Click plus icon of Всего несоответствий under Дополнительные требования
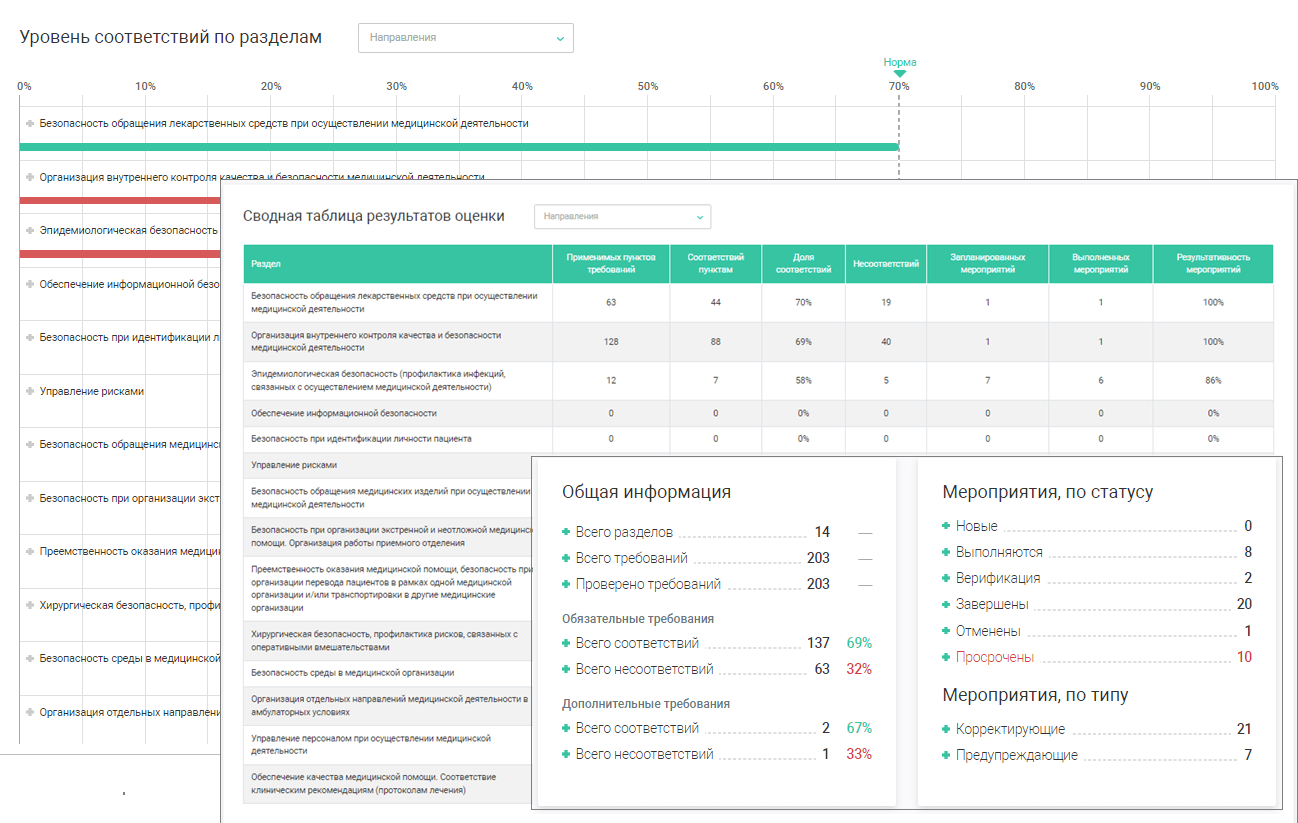This screenshot has width=1298, height=823. click(567, 754)
